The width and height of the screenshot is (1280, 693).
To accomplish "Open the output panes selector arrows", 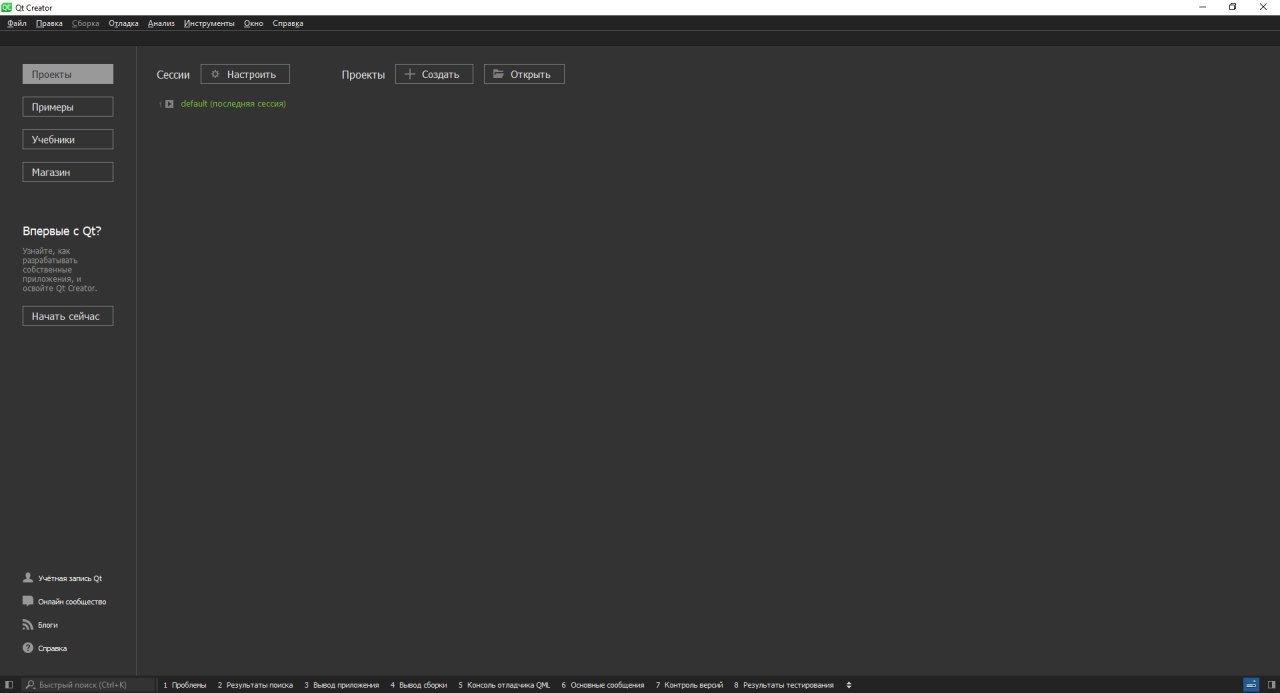I will pyautogui.click(x=849, y=685).
